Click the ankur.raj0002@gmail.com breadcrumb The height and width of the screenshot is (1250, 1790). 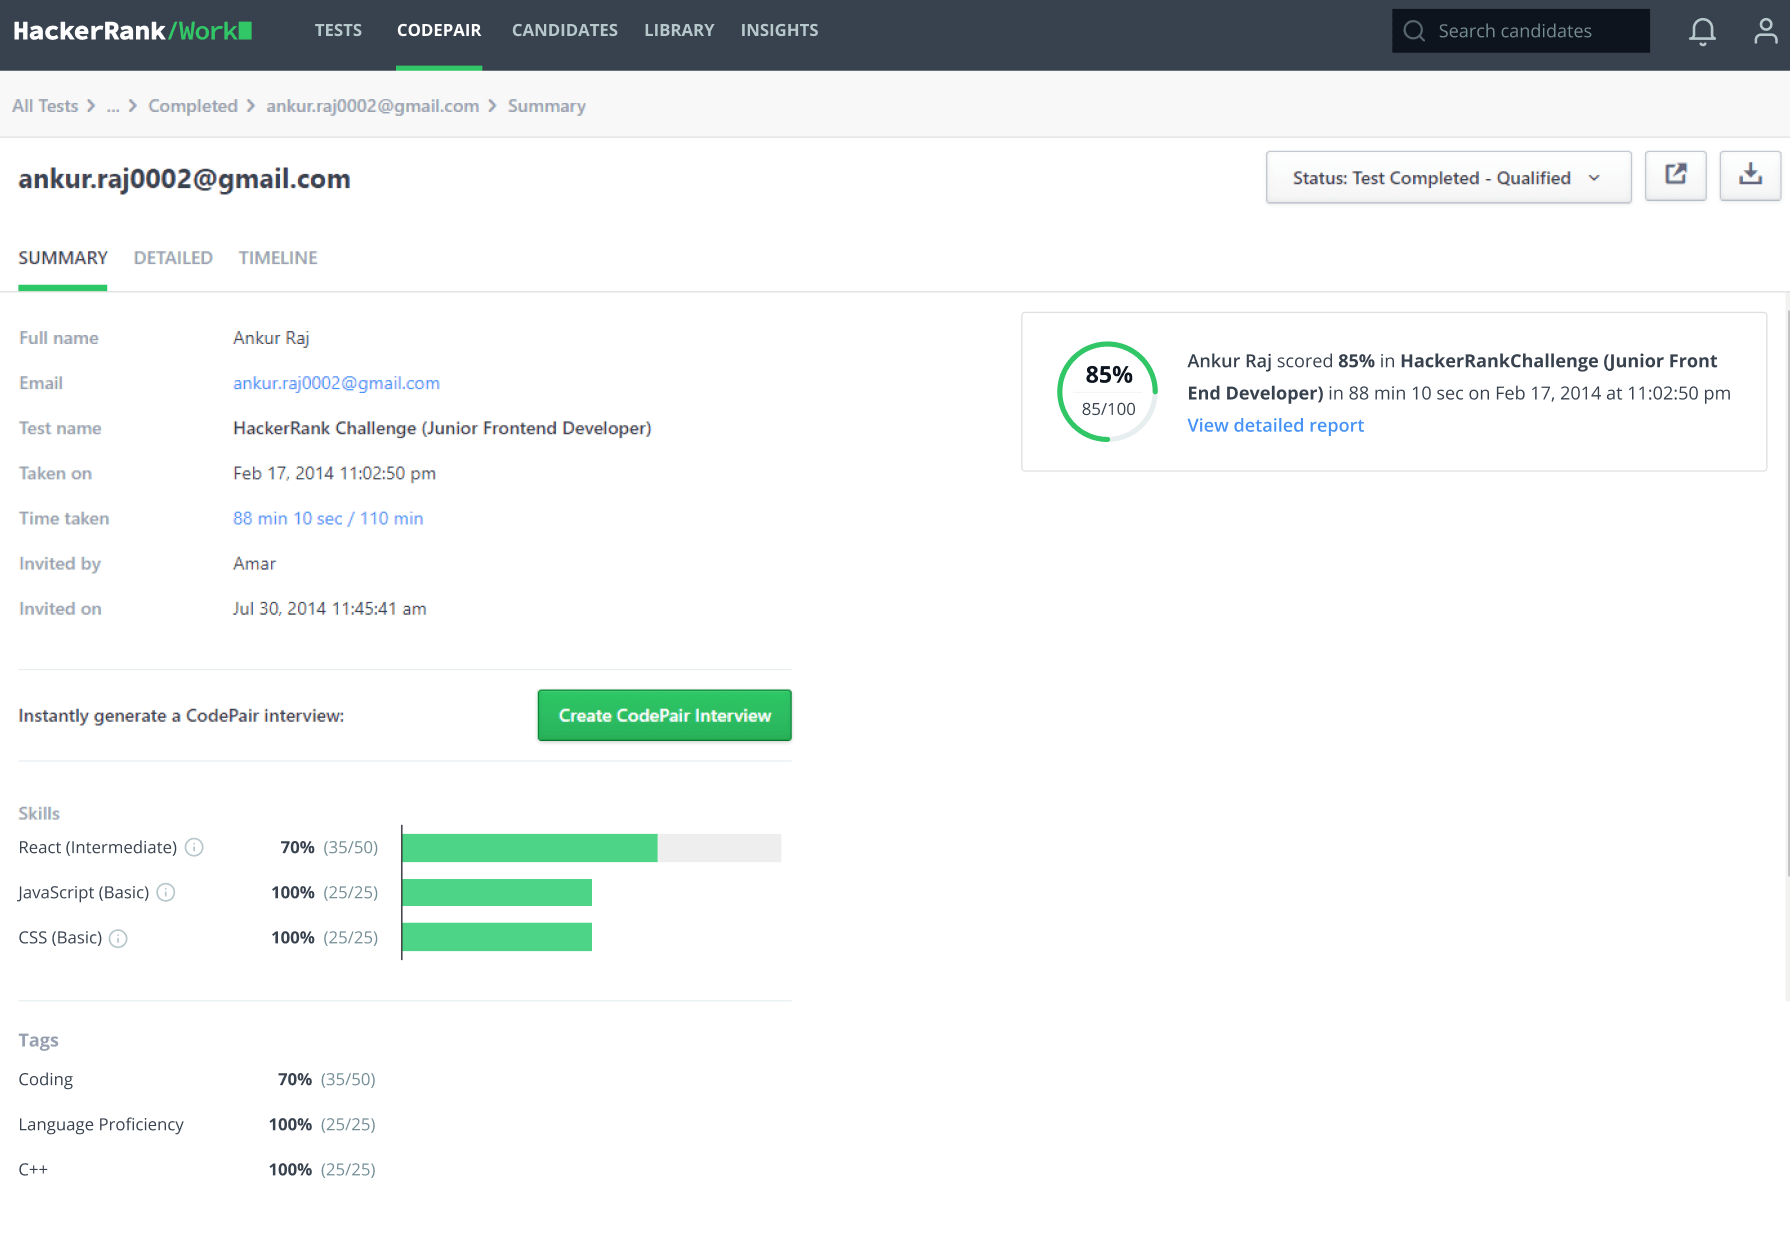pyautogui.click(x=372, y=106)
